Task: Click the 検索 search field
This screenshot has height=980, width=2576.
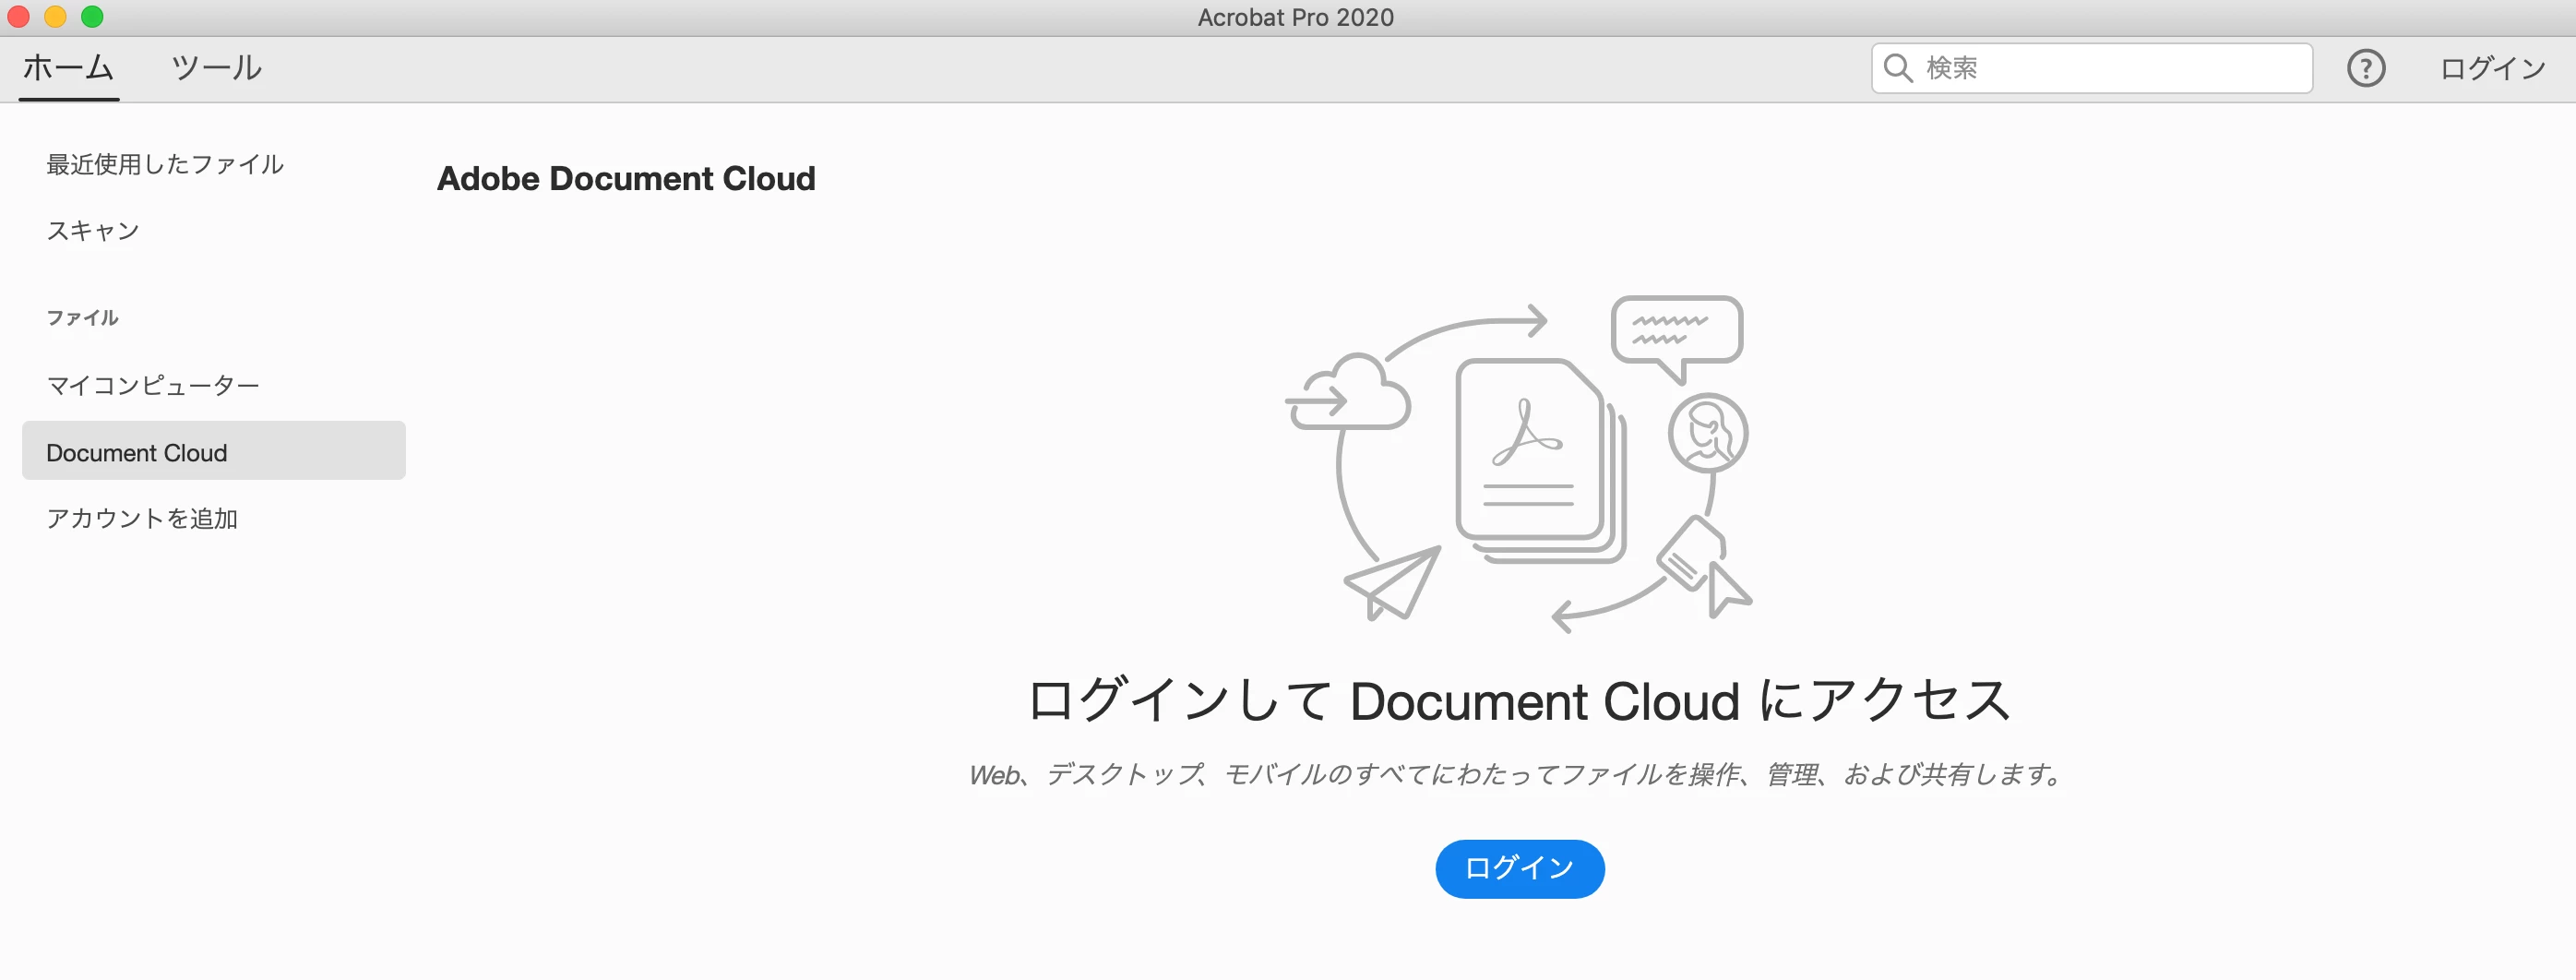Action: click(2091, 68)
